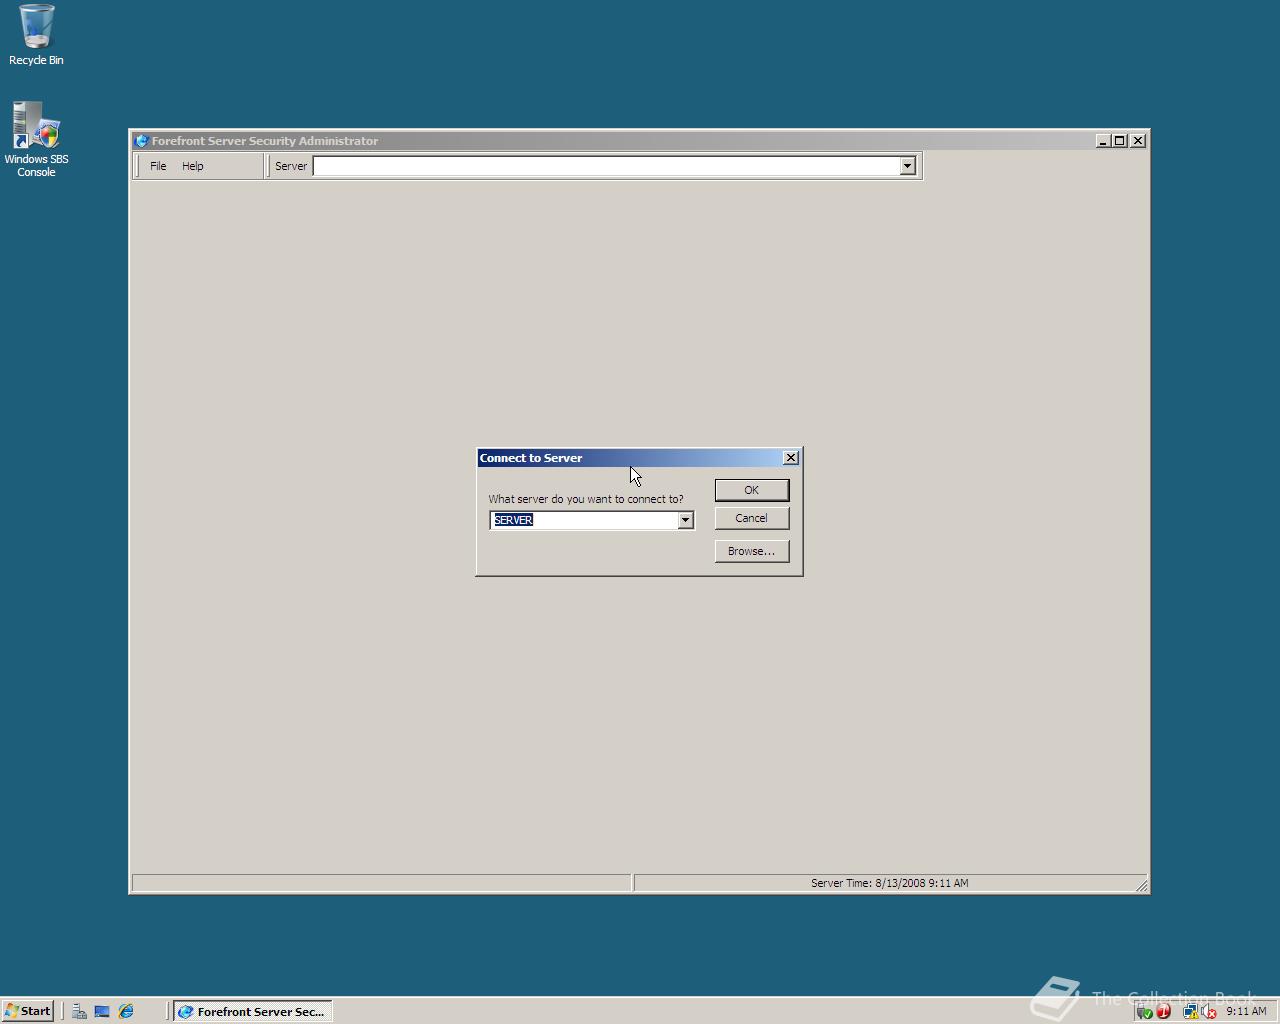The width and height of the screenshot is (1280, 1024).
Task: Click the main window resize grip
Action: tap(1141, 885)
